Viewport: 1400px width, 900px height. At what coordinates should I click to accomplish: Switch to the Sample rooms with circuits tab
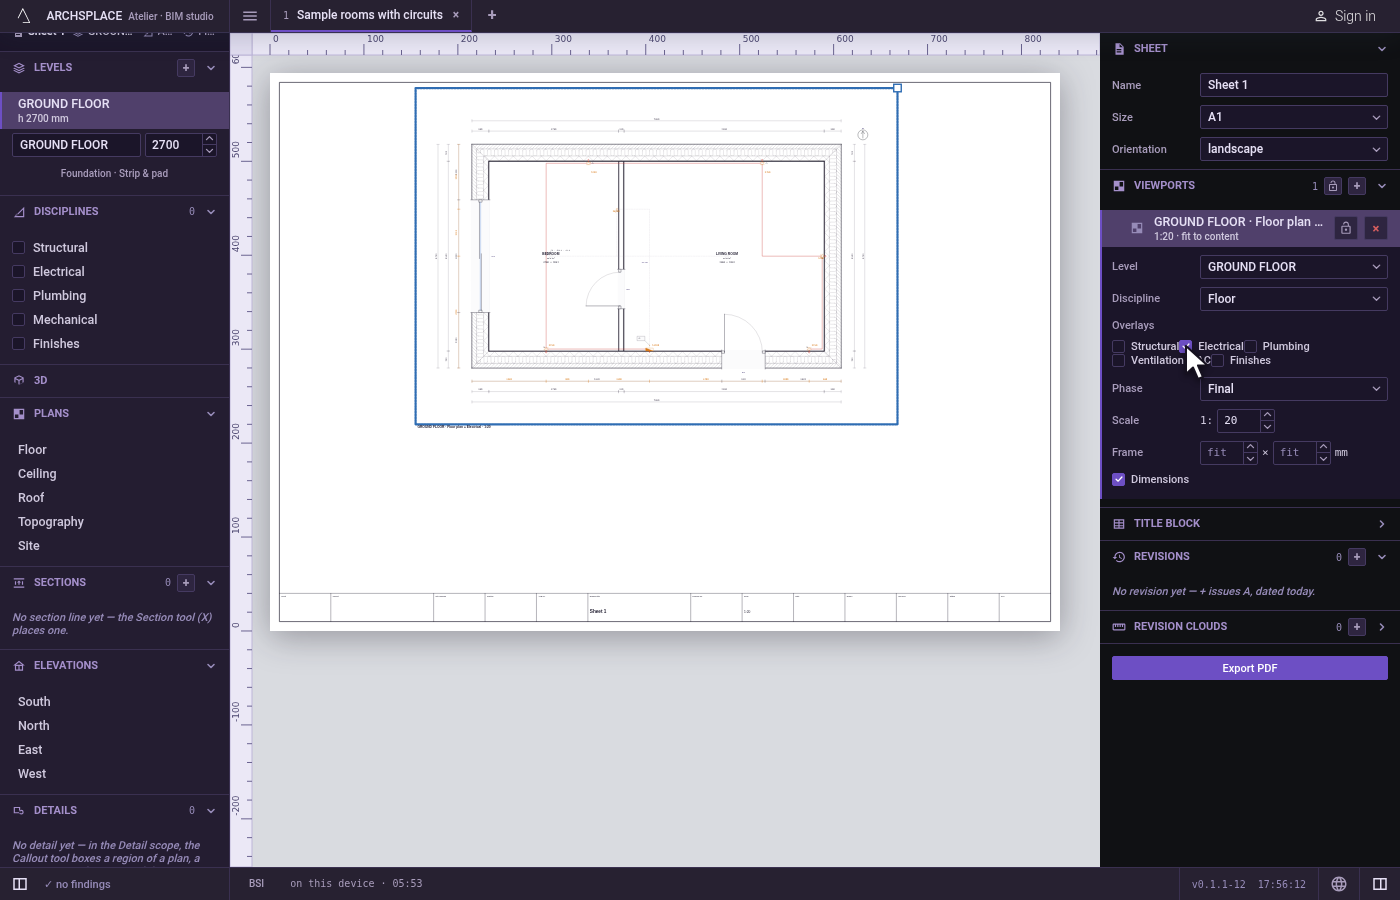[369, 15]
